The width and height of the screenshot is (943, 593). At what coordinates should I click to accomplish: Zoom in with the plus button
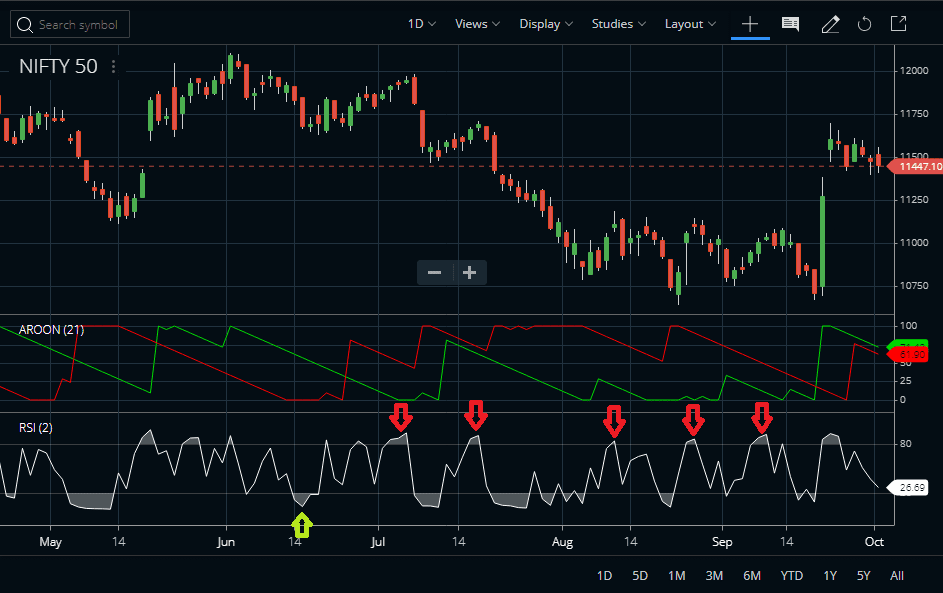pos(470,272)
